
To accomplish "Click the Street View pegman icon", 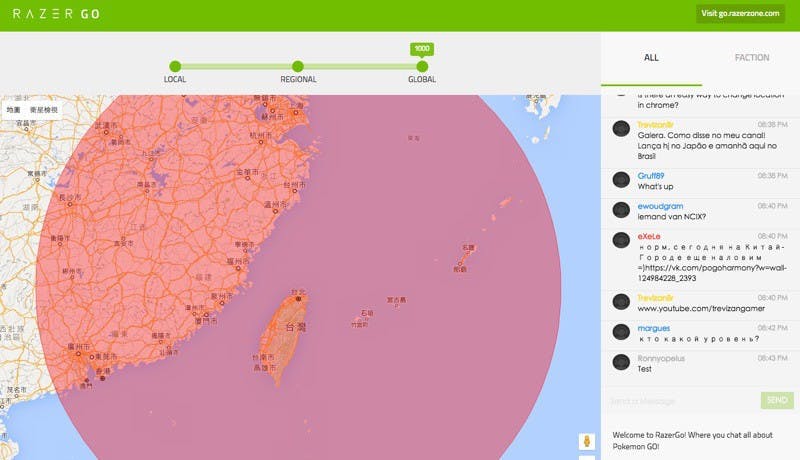I will pyautogui.click(x=587, y=441).
